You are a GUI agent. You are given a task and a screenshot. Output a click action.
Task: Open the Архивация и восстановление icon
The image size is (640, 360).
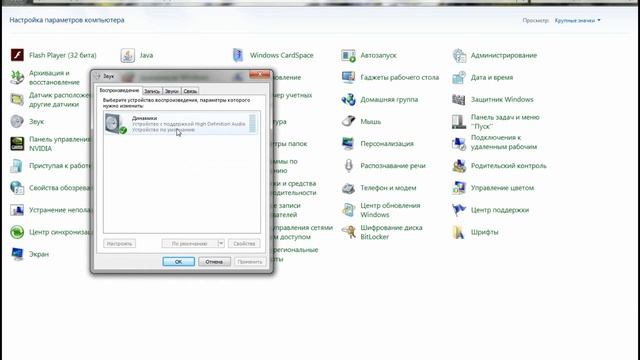point(17,77)
